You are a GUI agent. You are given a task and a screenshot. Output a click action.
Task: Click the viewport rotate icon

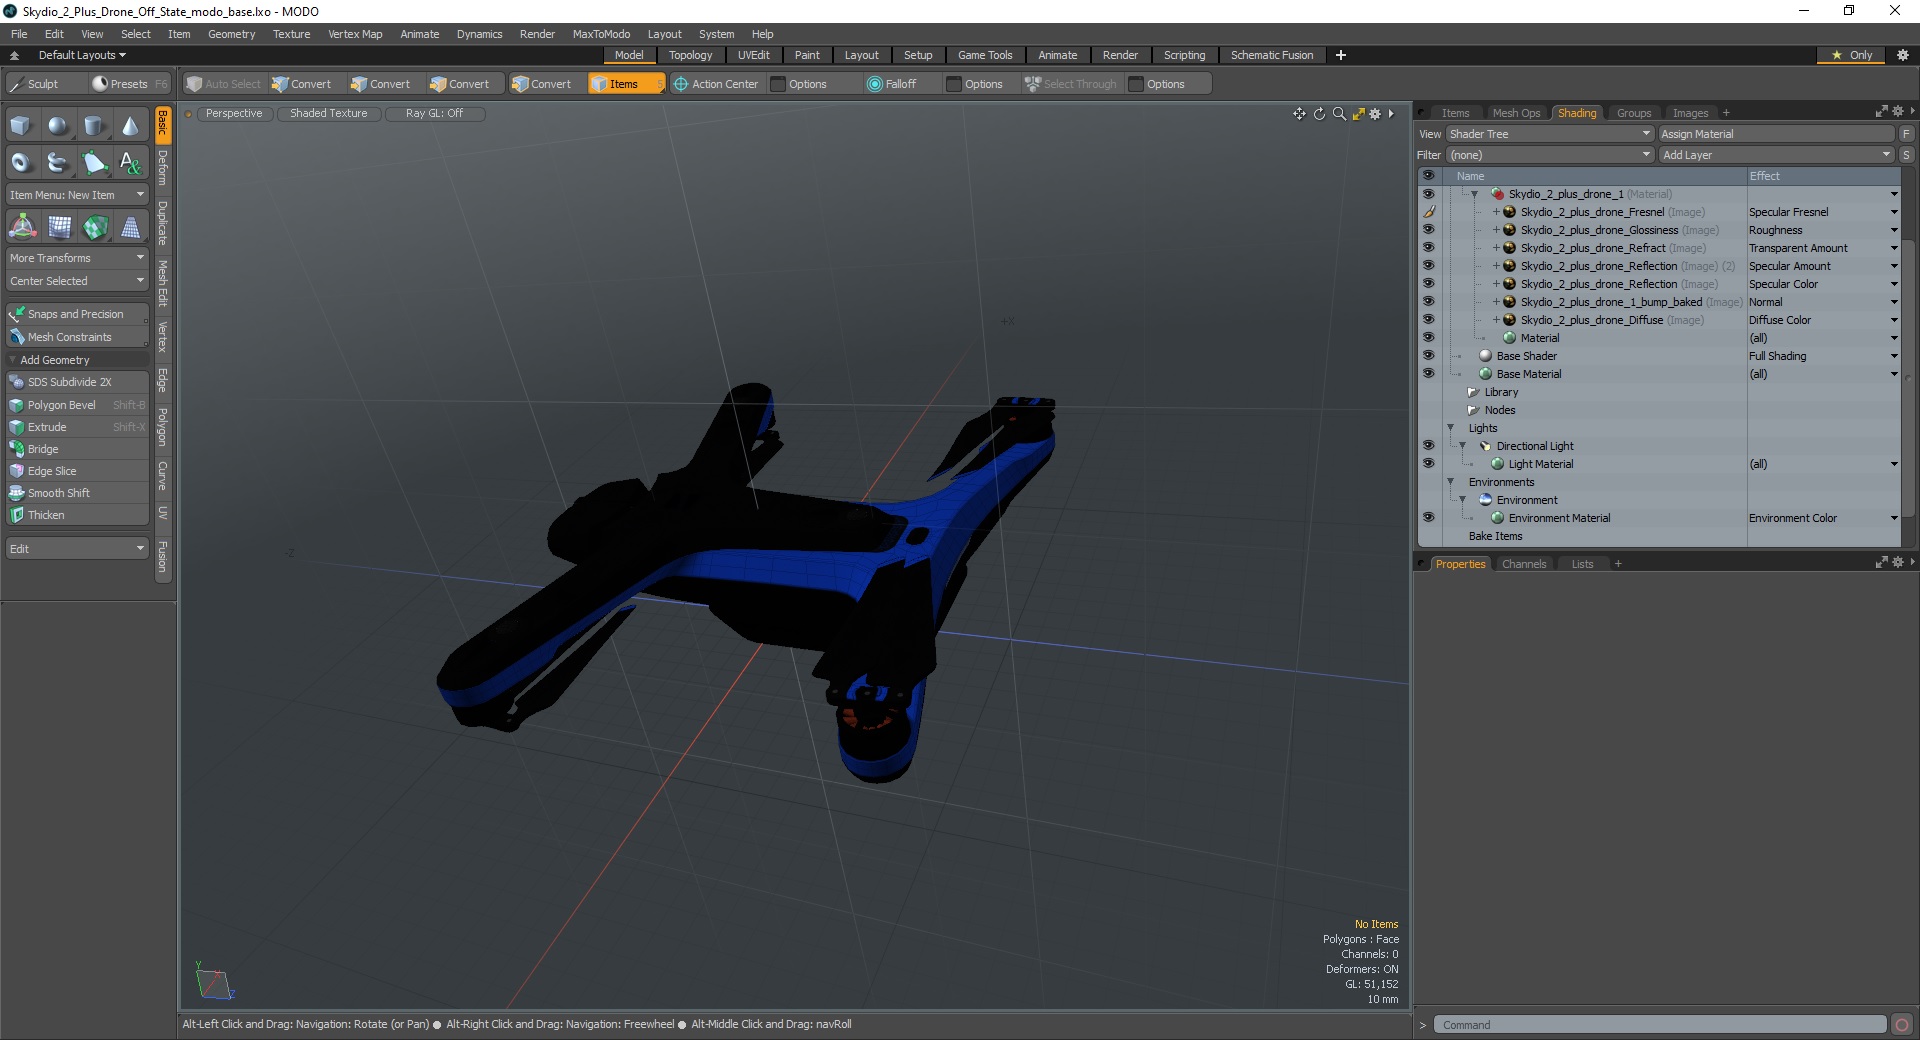1319,114
